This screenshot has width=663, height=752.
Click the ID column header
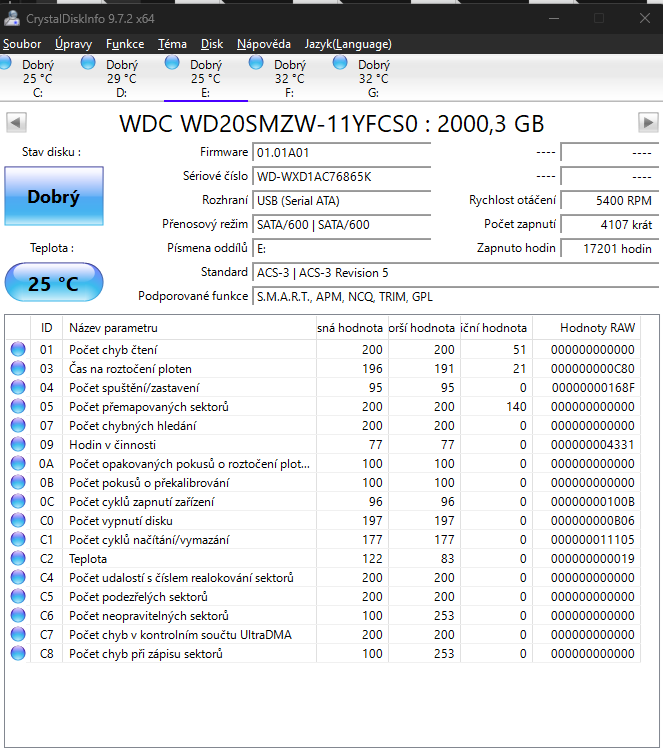pos(46,328)
